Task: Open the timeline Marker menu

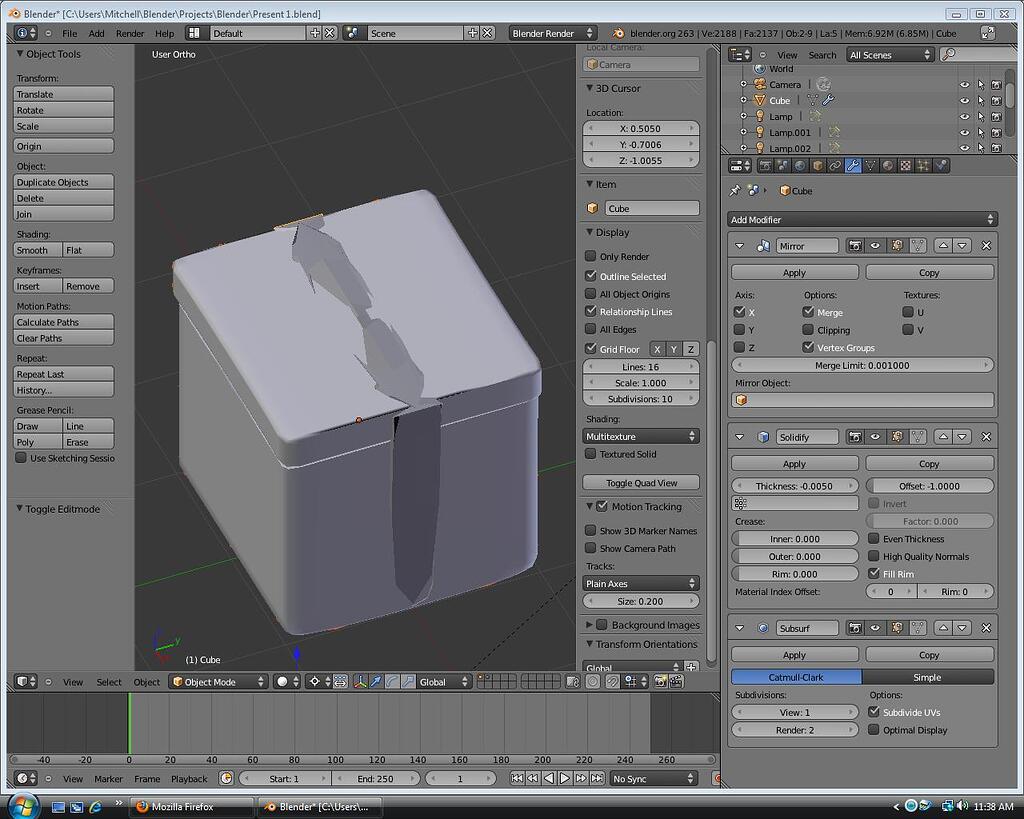Action: pos(108,779)
